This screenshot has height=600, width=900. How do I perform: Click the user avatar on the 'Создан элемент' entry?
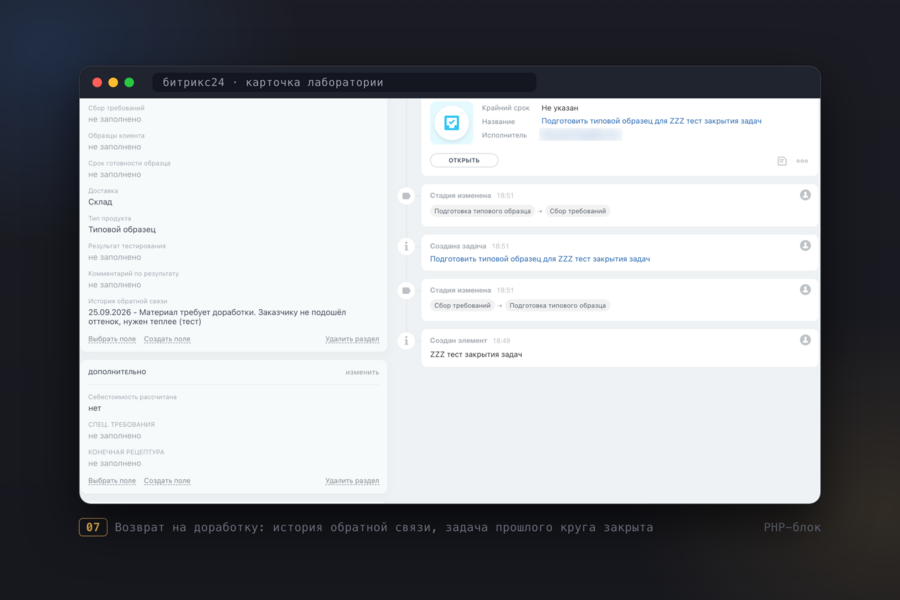805,340
